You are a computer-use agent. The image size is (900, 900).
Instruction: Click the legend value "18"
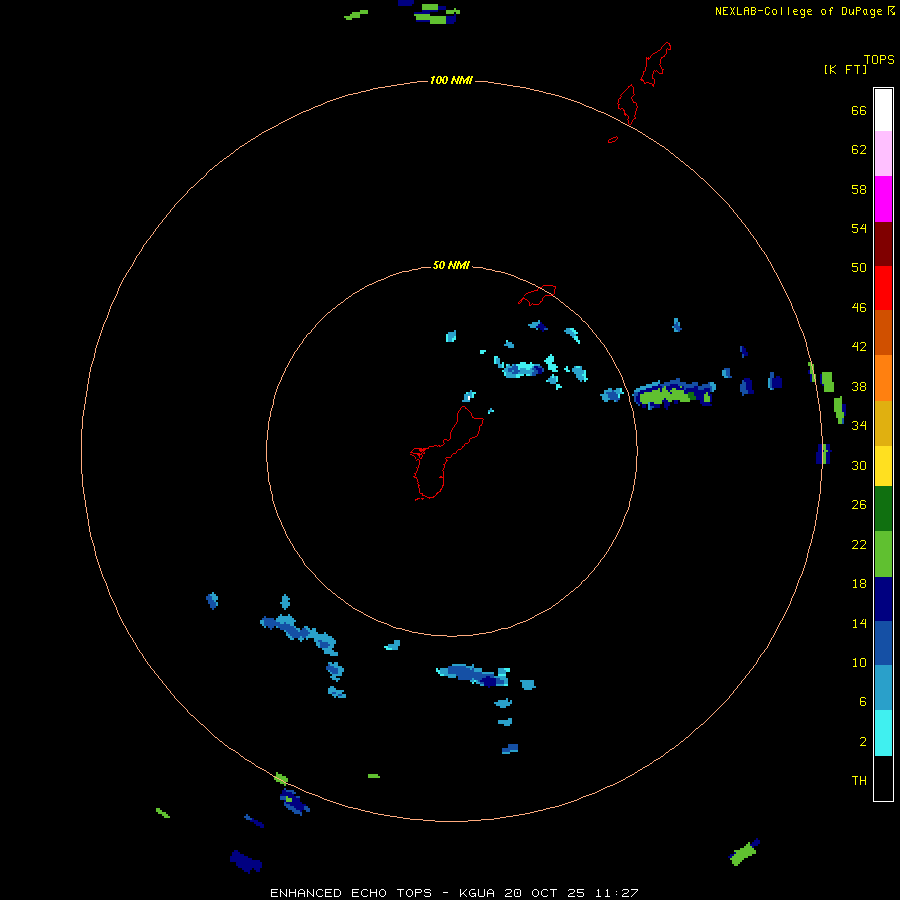tap(859, 584)
